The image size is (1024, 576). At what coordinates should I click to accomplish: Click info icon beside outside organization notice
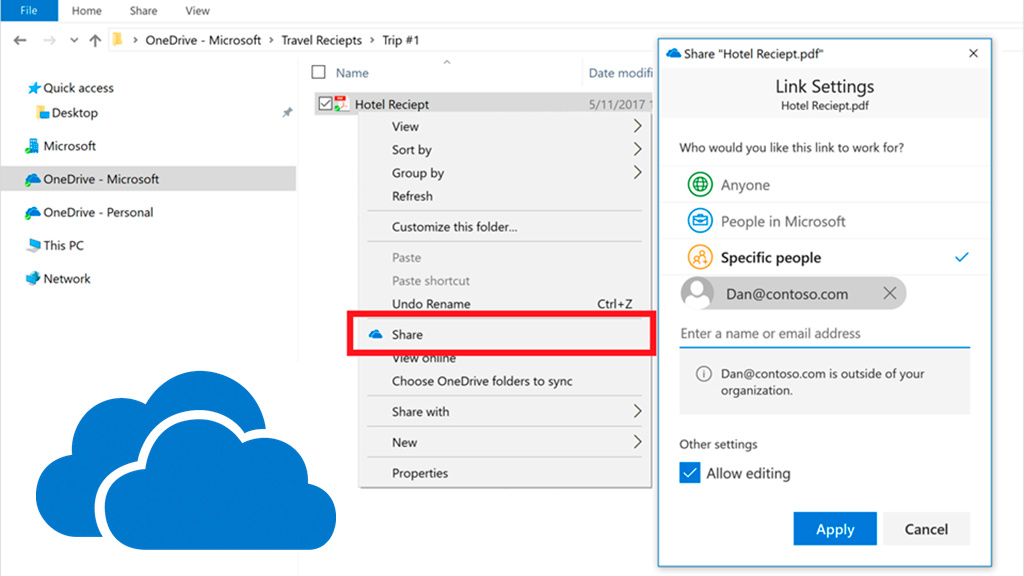(x=703, y=374)
